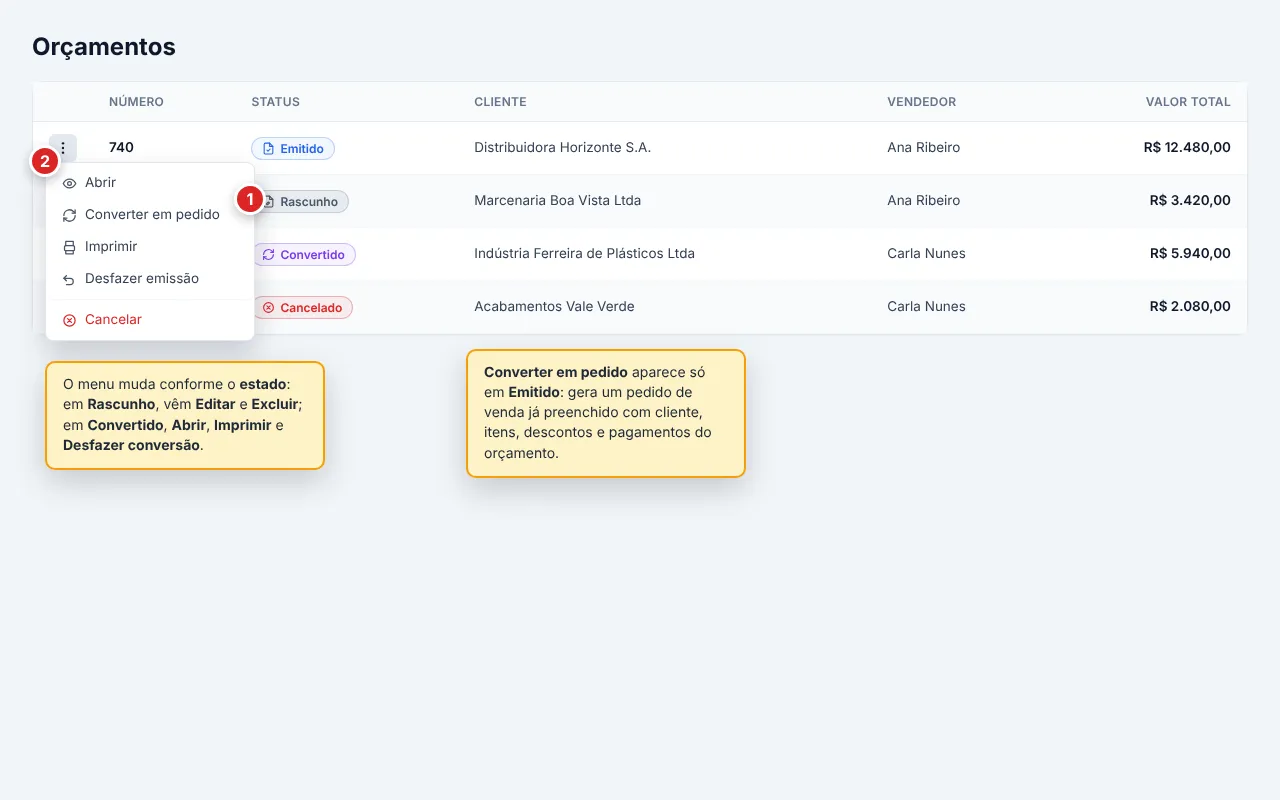Click the value R$ 12.480,00
1280x800 pixels.
[1187, 148]
